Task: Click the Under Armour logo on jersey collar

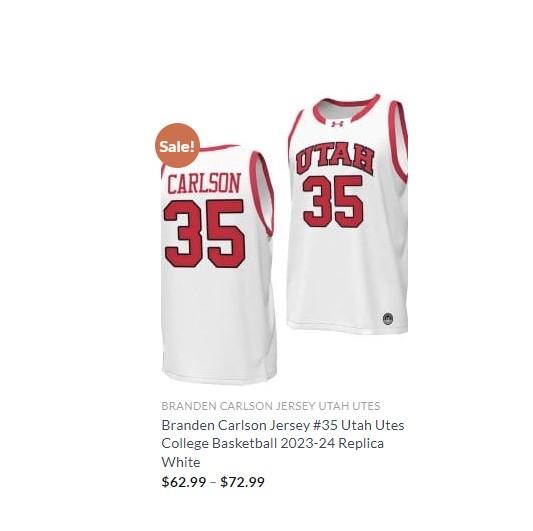Action: (337, 124)
